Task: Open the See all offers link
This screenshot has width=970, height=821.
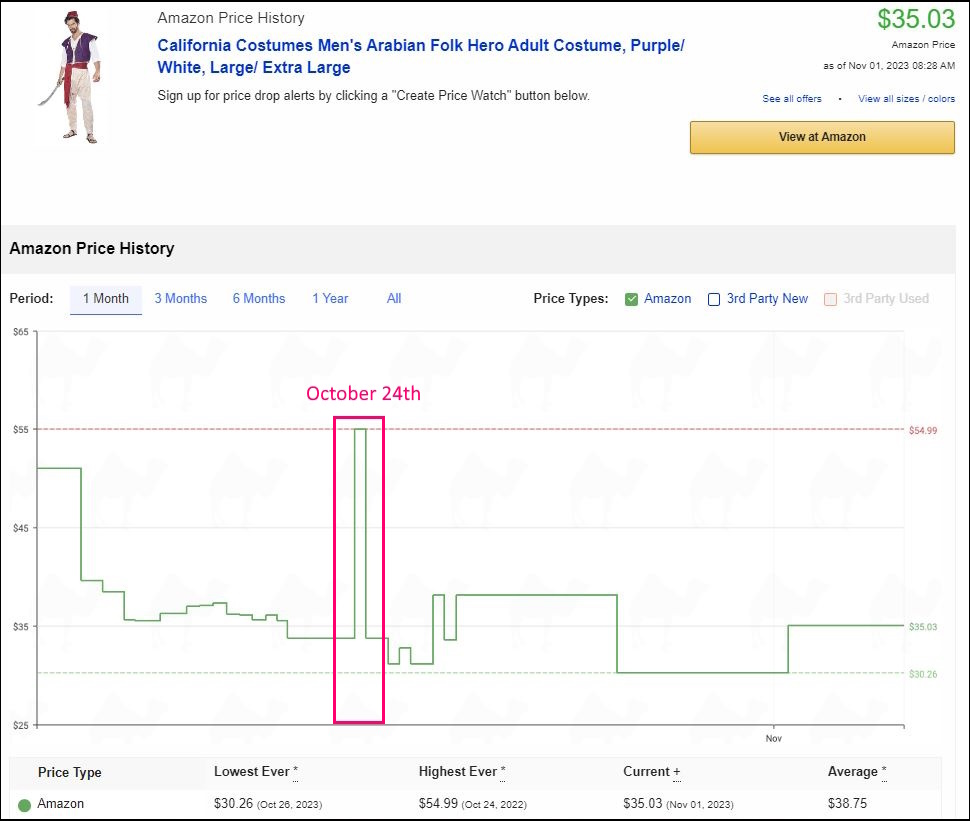Action: (792, 98)
